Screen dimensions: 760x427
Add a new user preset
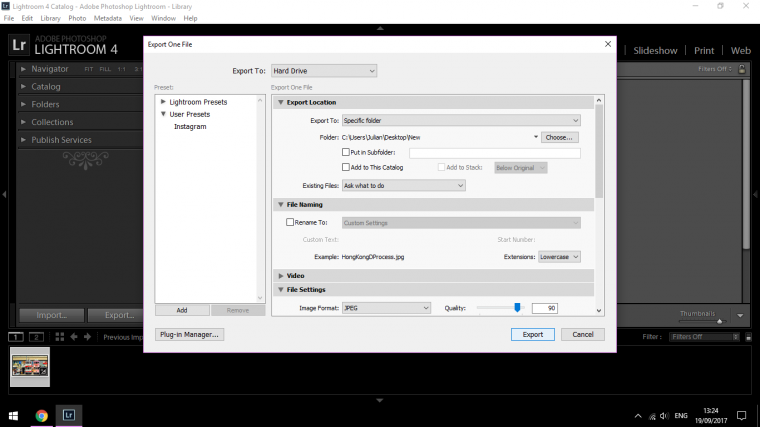(x=182, y=310)
